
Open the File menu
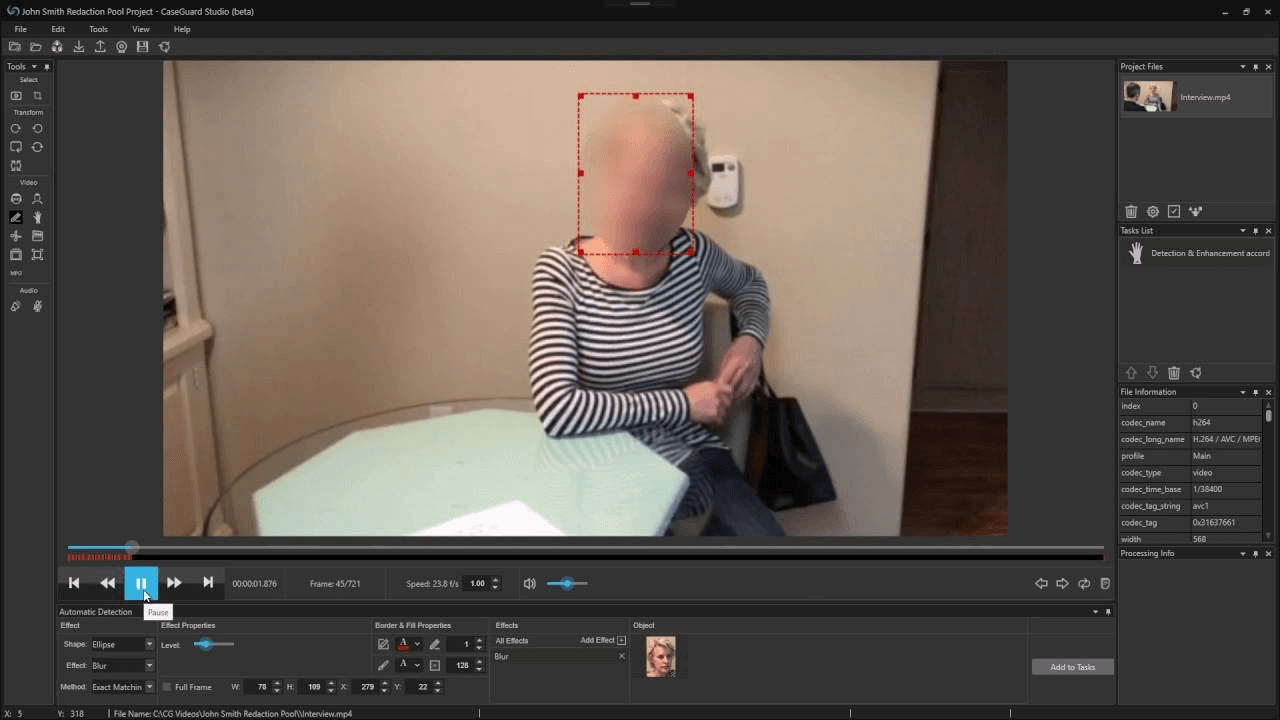pyautogui.click(x=20, y=29)
